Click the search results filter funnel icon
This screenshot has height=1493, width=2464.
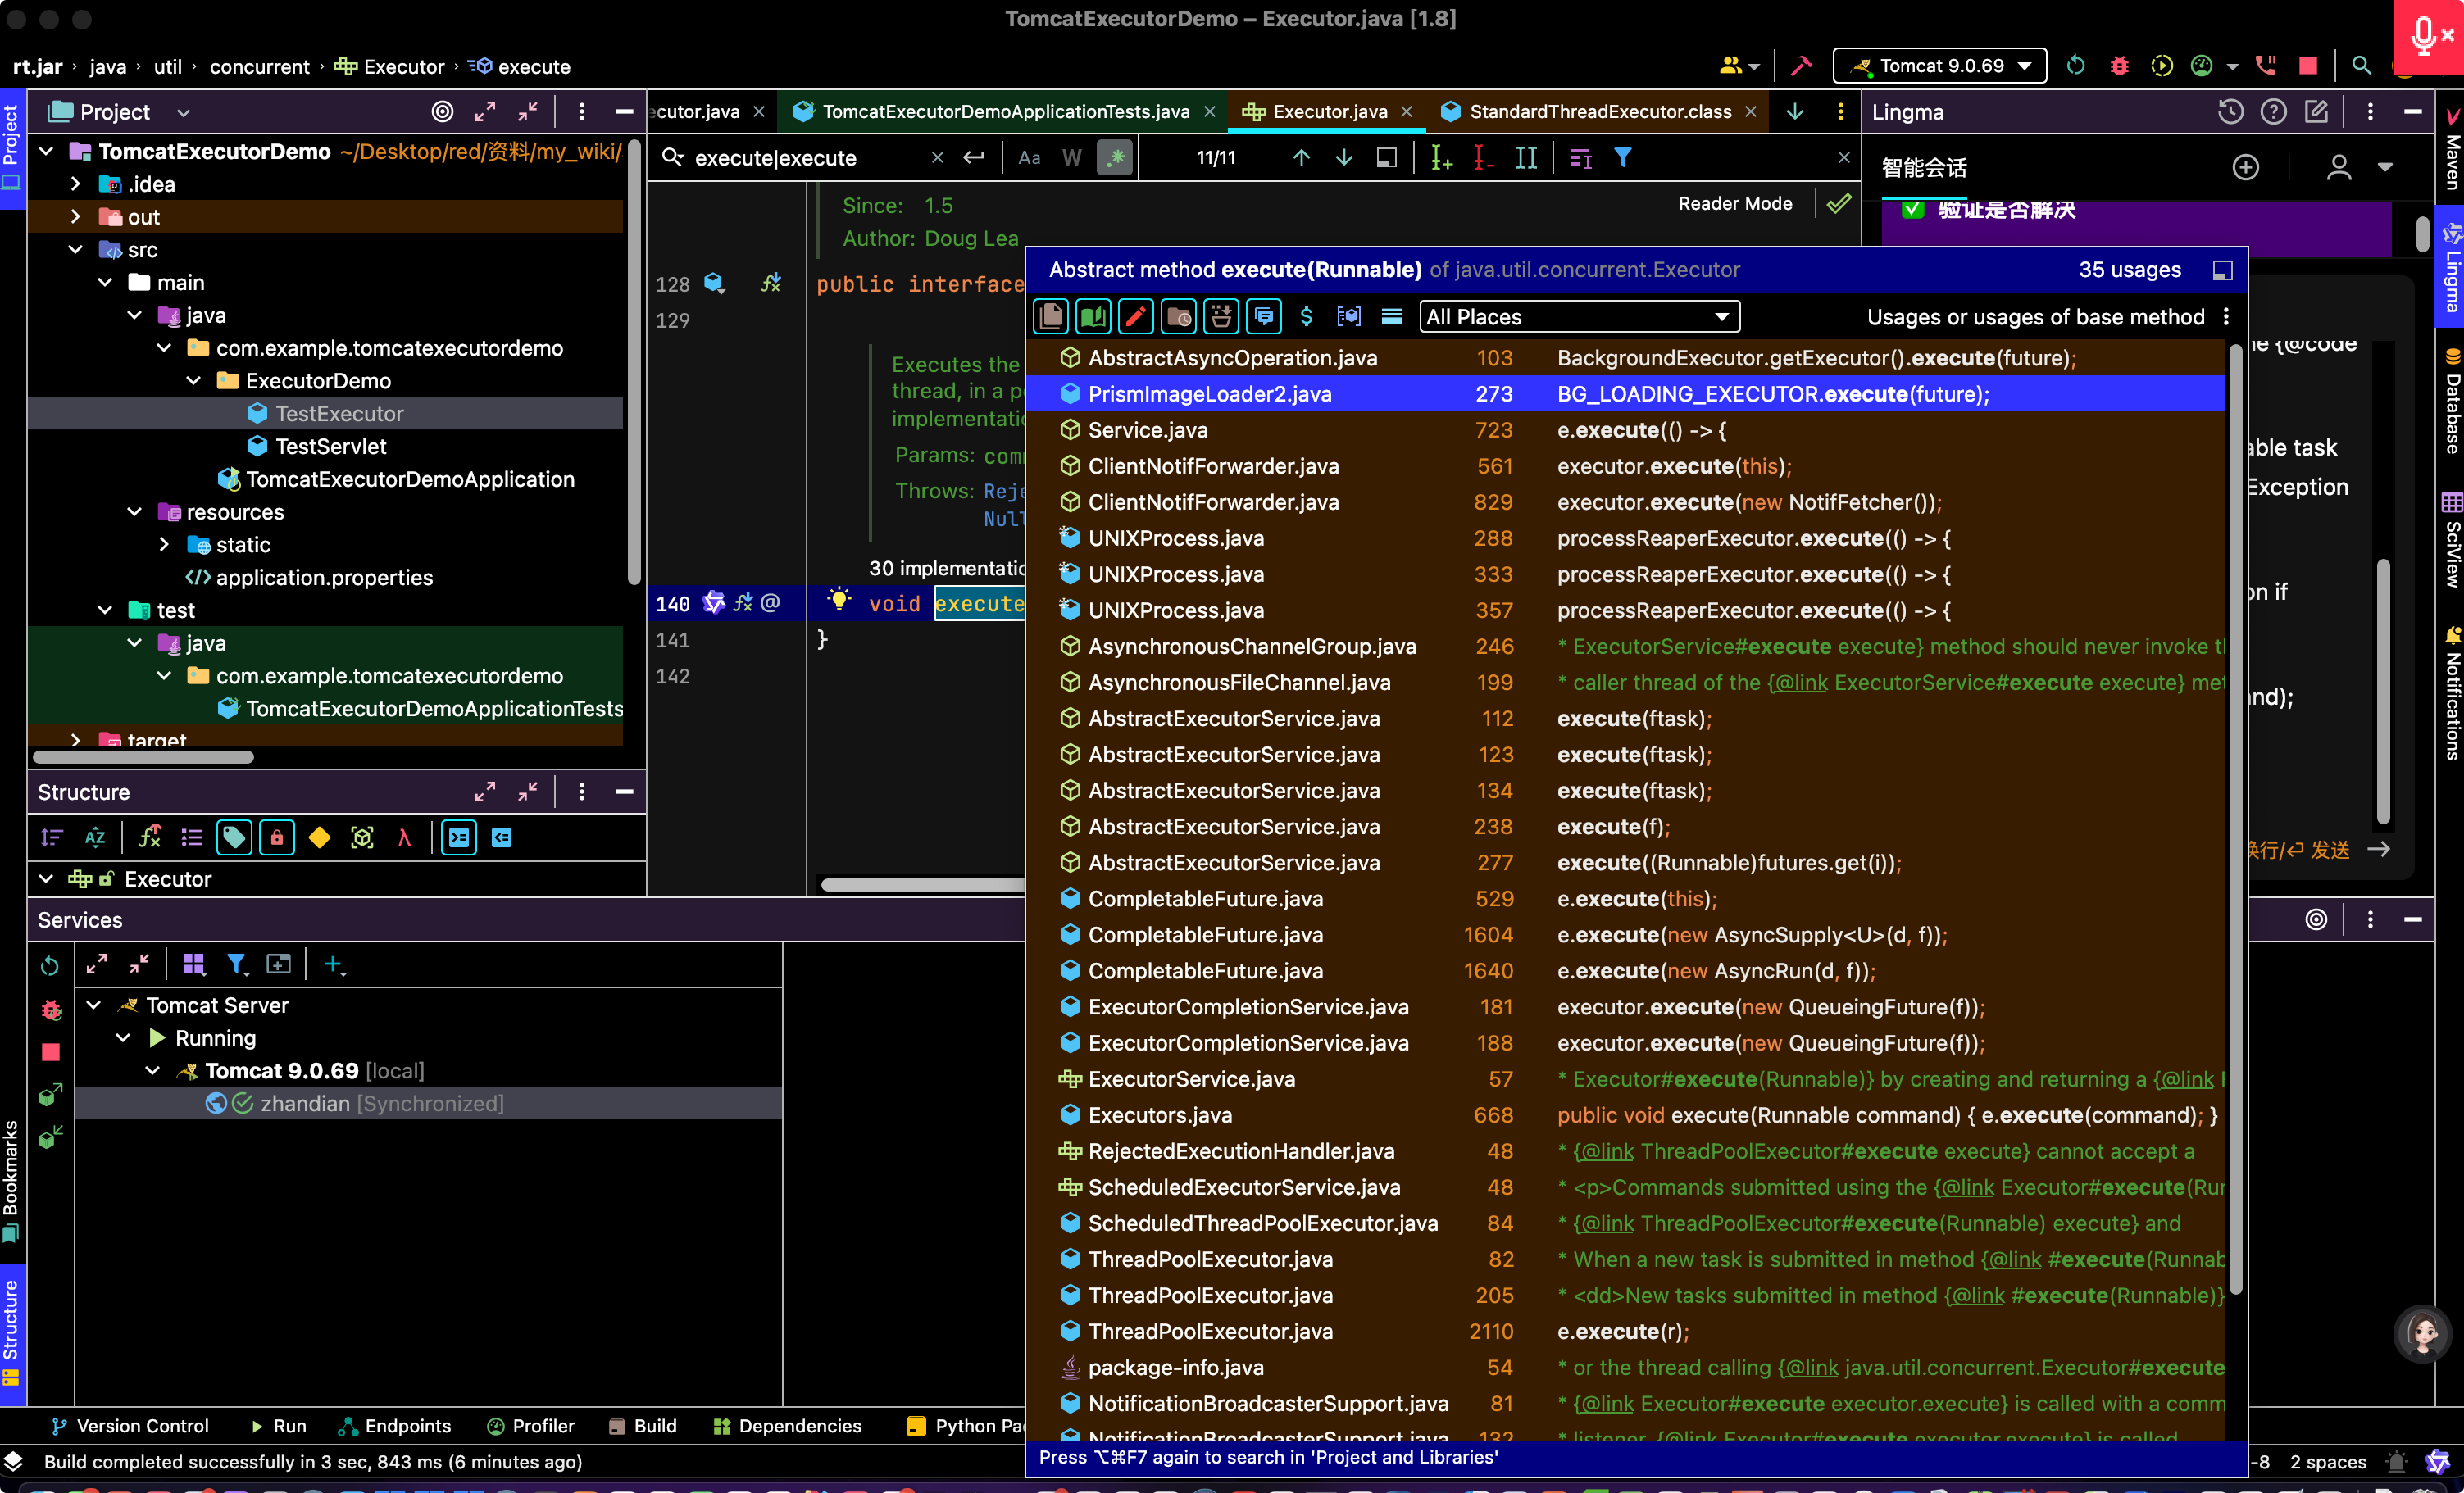(x=1623, y=158)
